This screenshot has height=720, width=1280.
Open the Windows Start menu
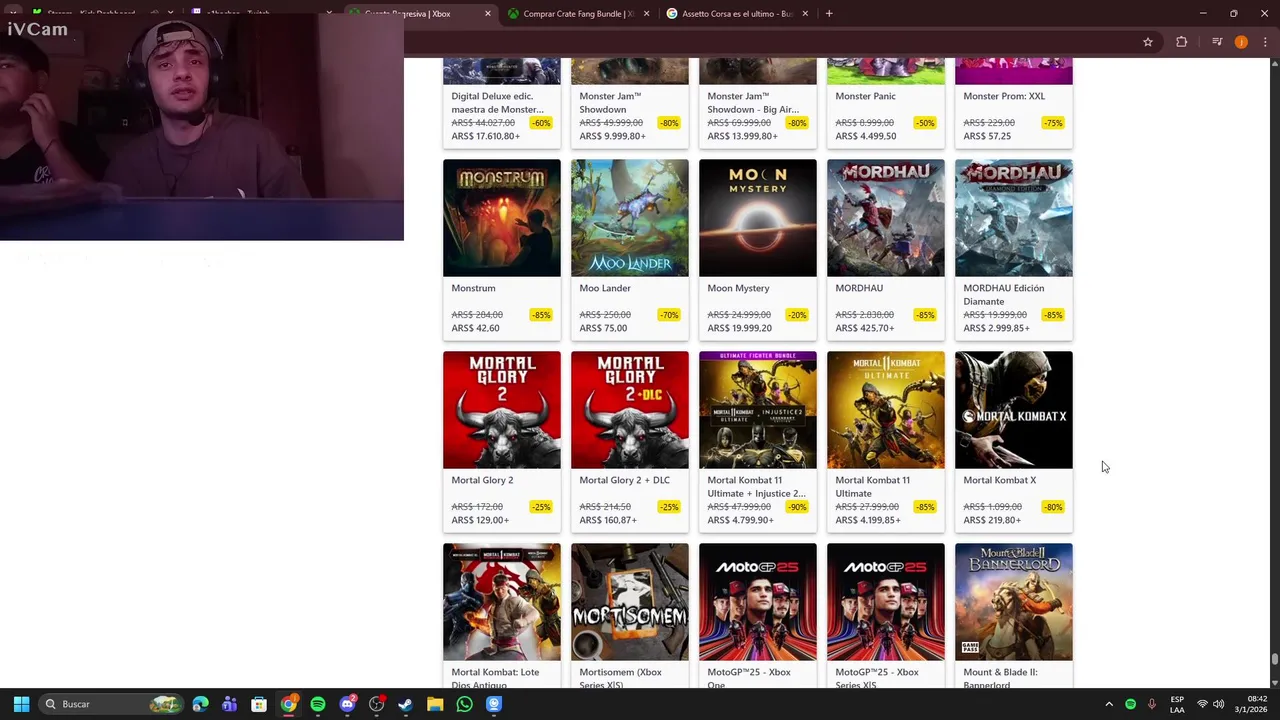[x=21, y=704]
